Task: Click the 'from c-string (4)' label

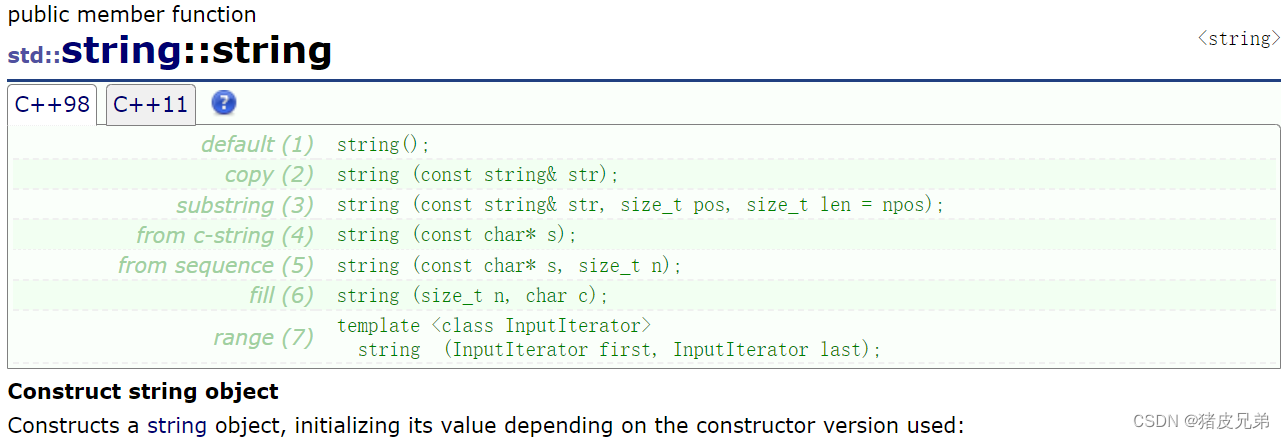Action: 225,235
